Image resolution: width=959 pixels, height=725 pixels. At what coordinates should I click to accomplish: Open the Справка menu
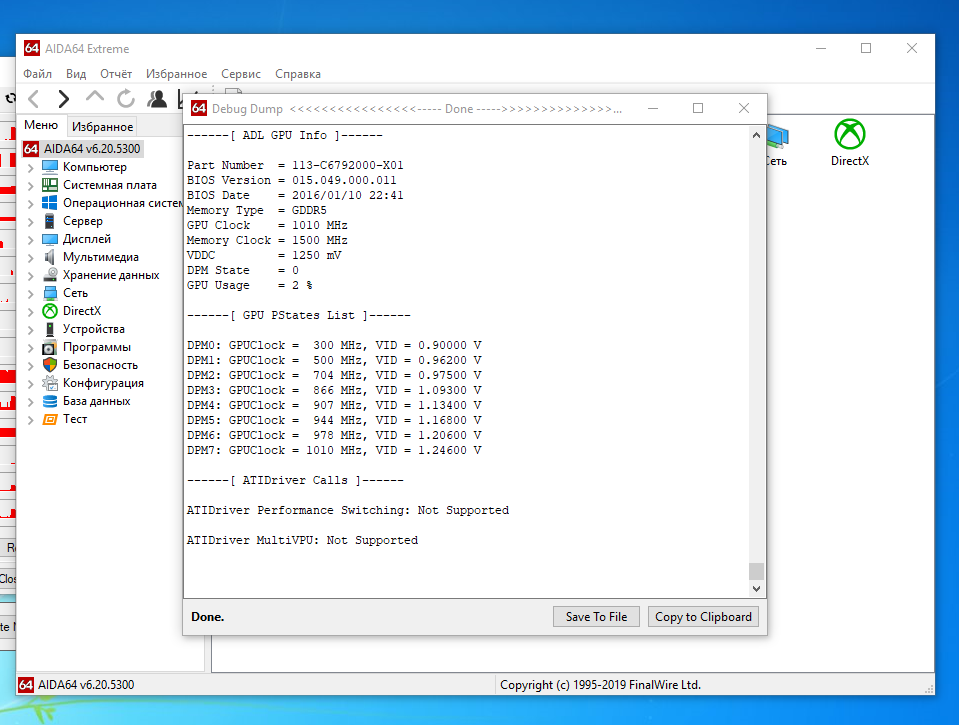pos(298,73)
